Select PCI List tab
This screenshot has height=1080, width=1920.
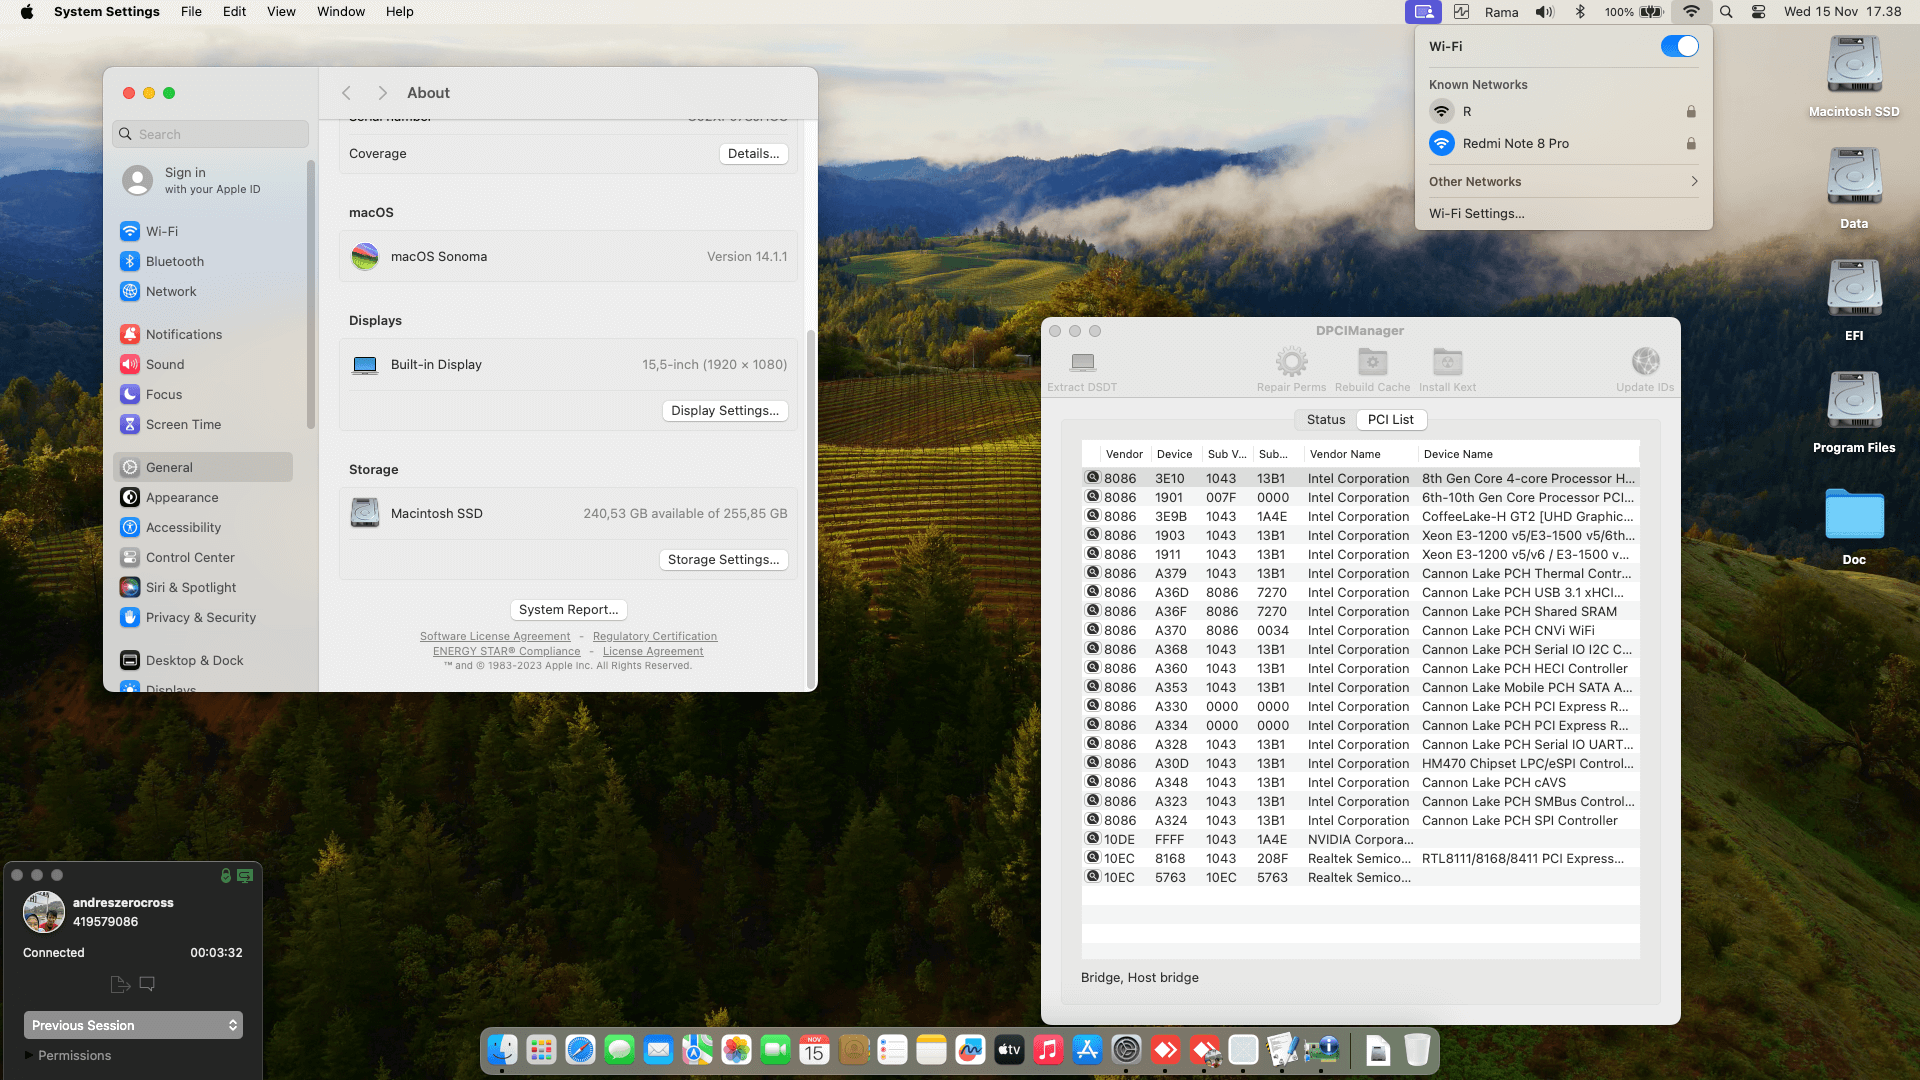(1390, 420)
